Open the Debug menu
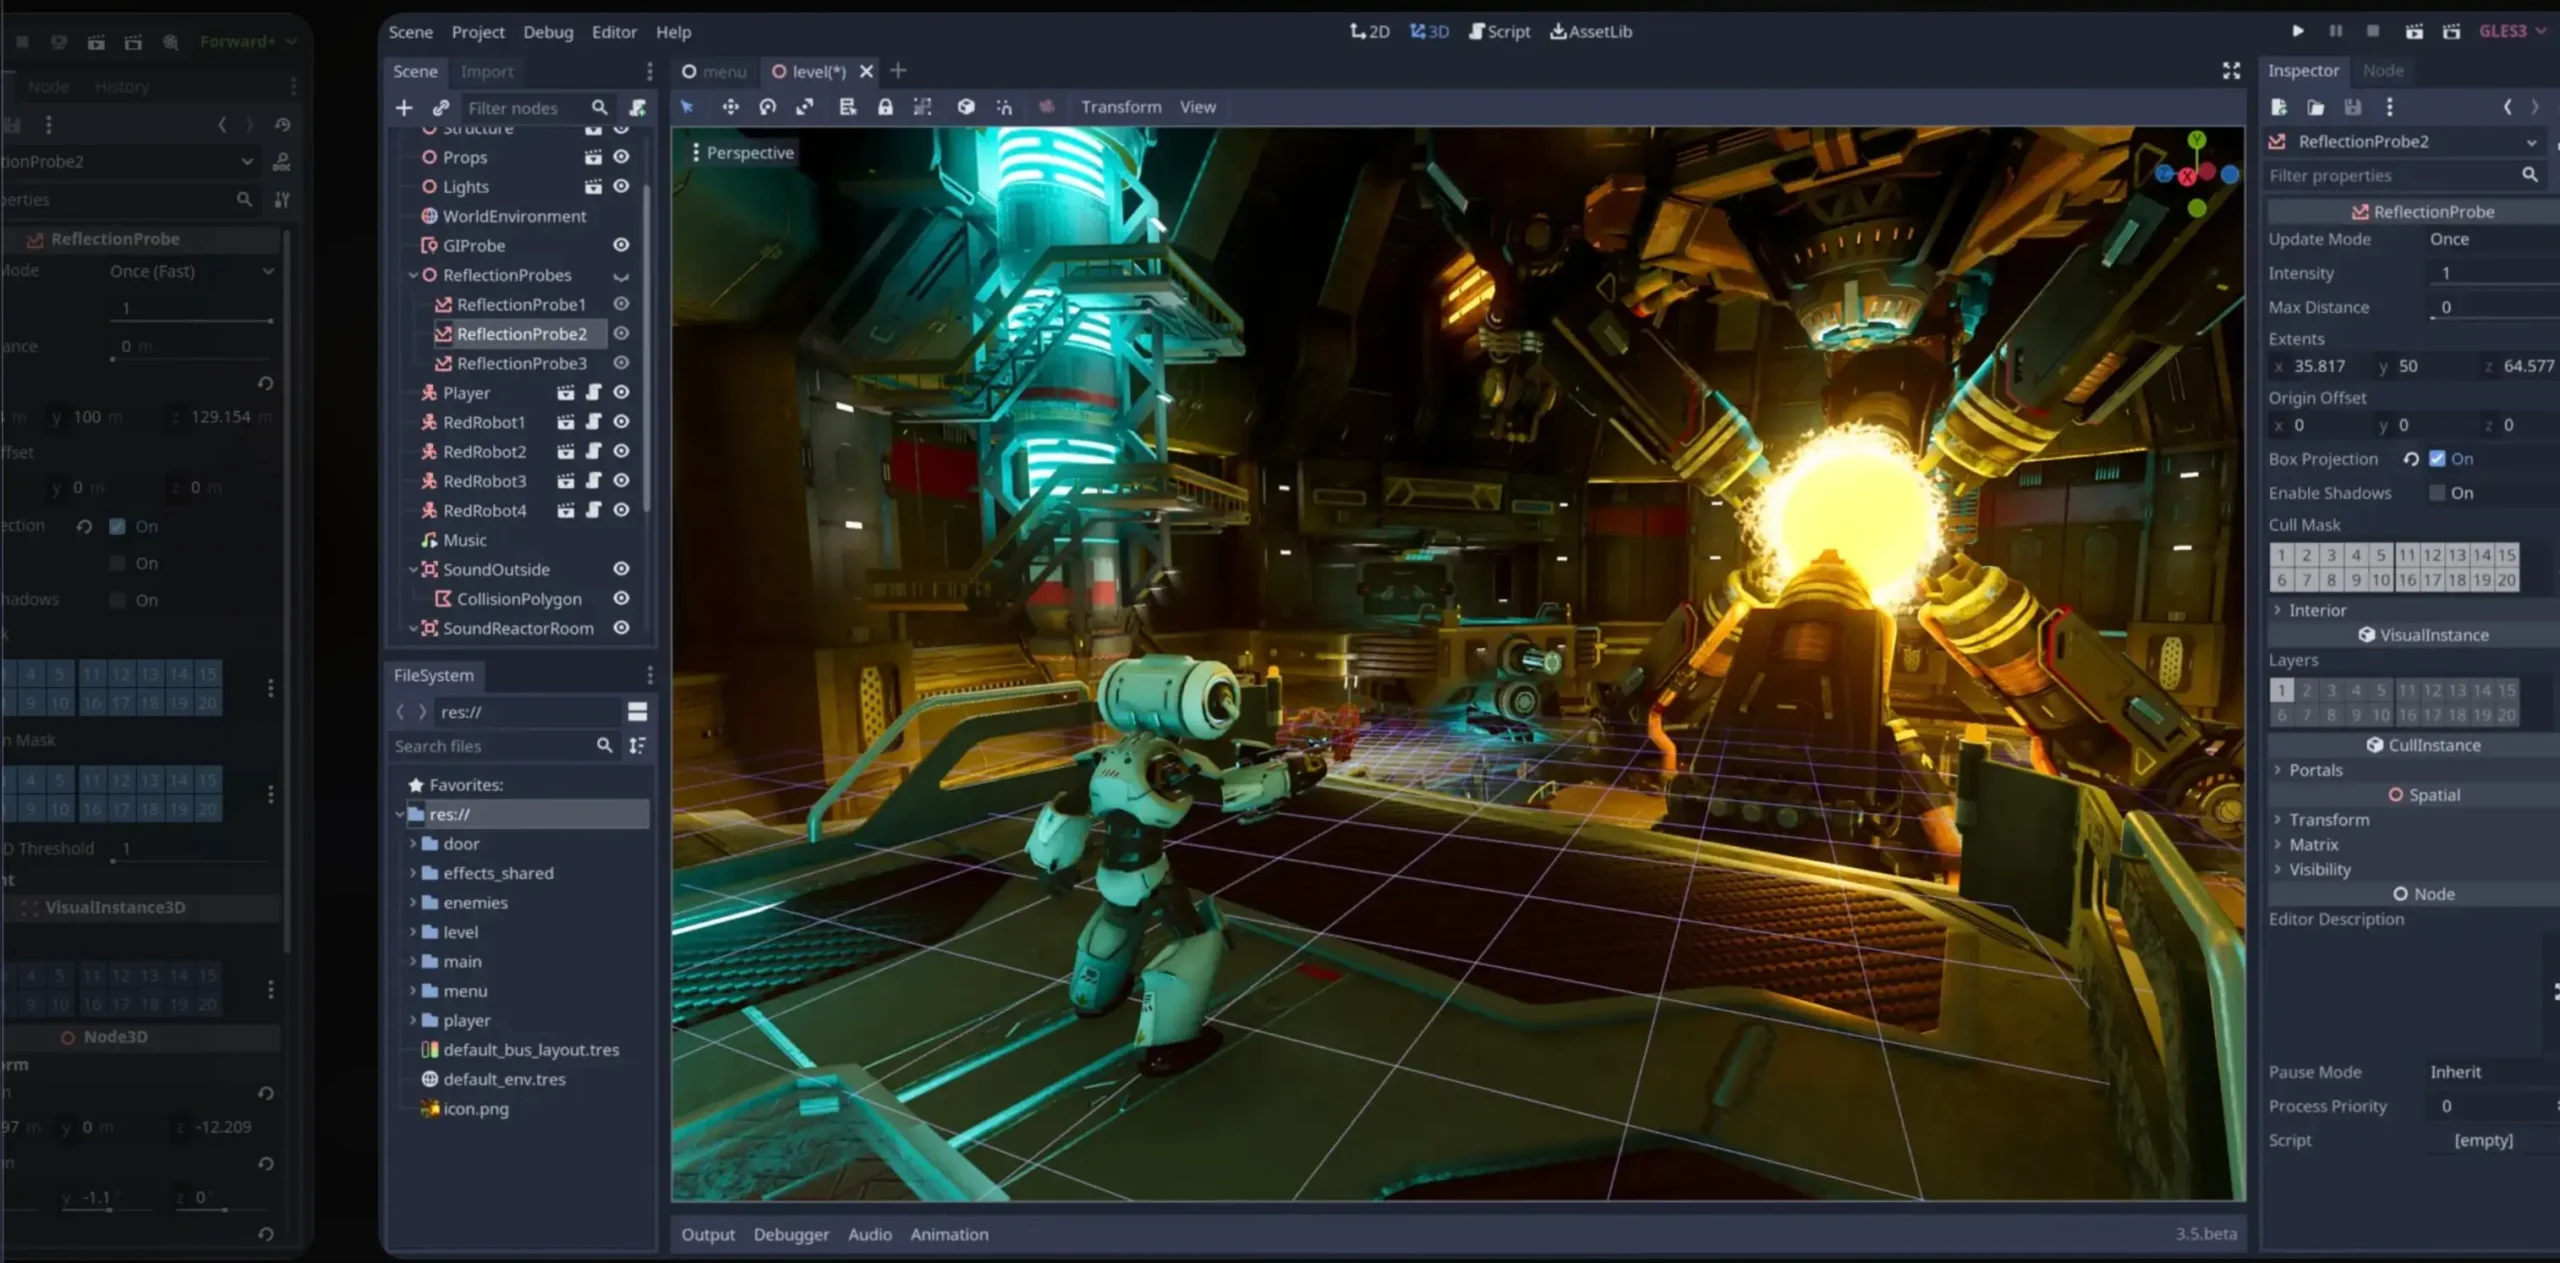Viewport: 2560px width, 1263px height. click(x=548, y=32)
